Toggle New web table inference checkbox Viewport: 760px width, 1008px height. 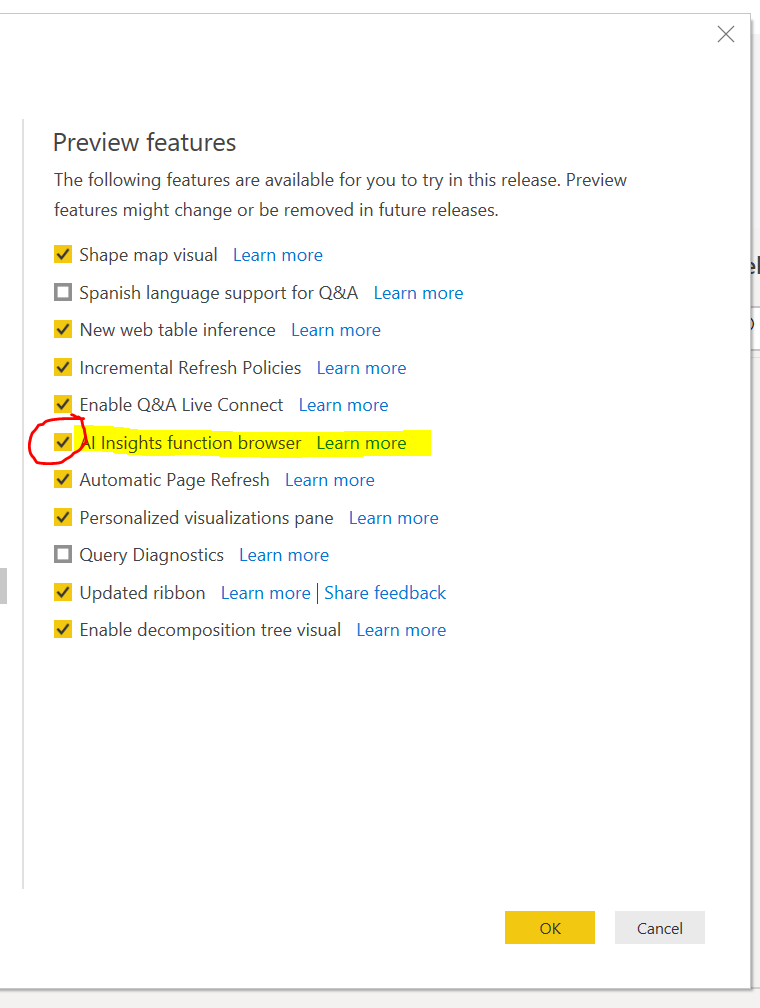point(63,330)
